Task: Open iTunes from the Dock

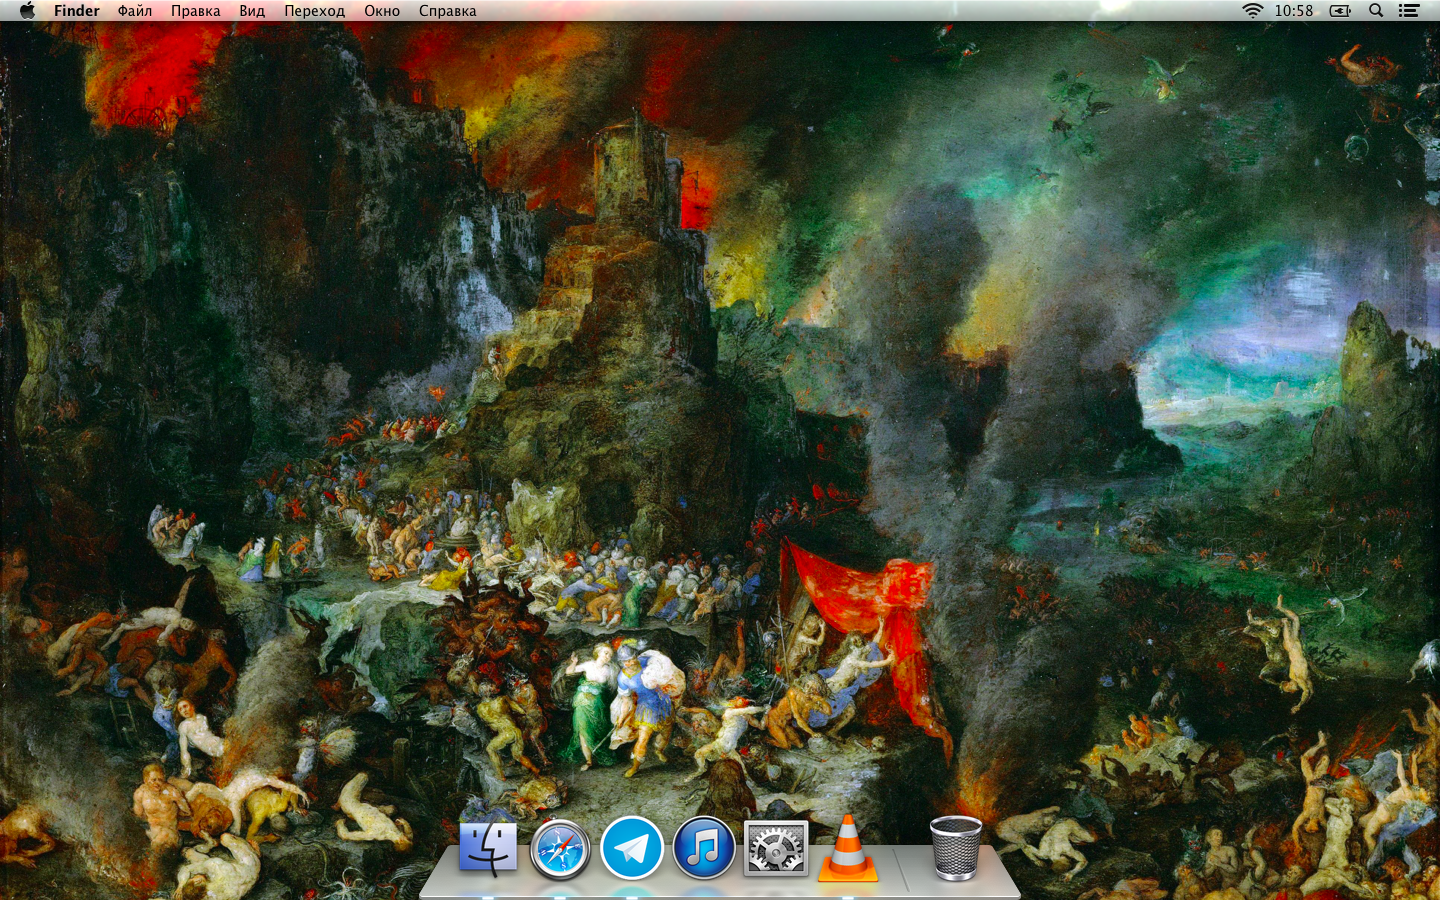Action: click(704, 847)
